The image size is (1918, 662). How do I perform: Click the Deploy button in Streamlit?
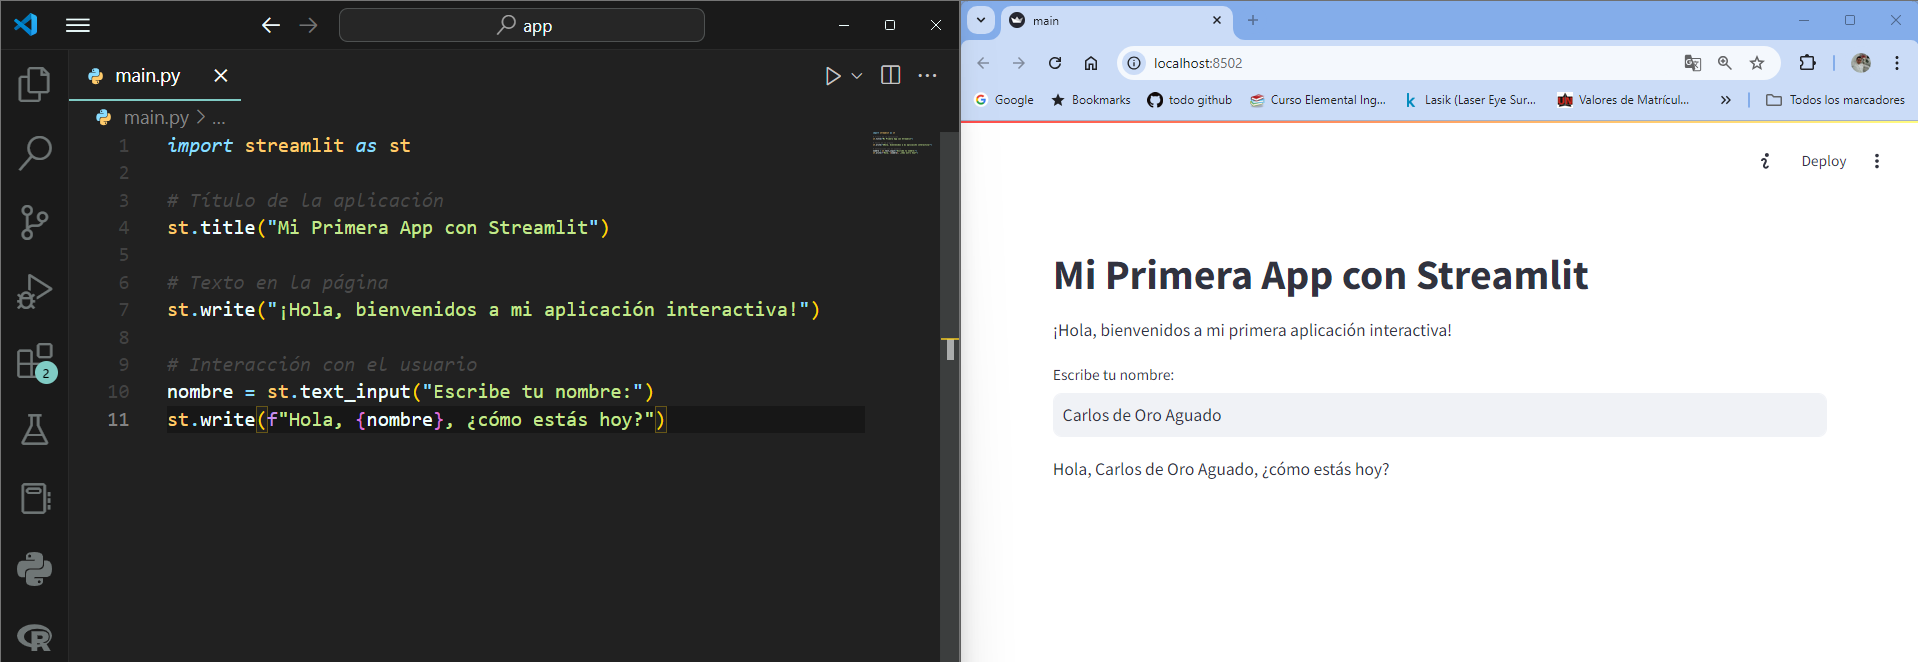(x=1823, y=161)
